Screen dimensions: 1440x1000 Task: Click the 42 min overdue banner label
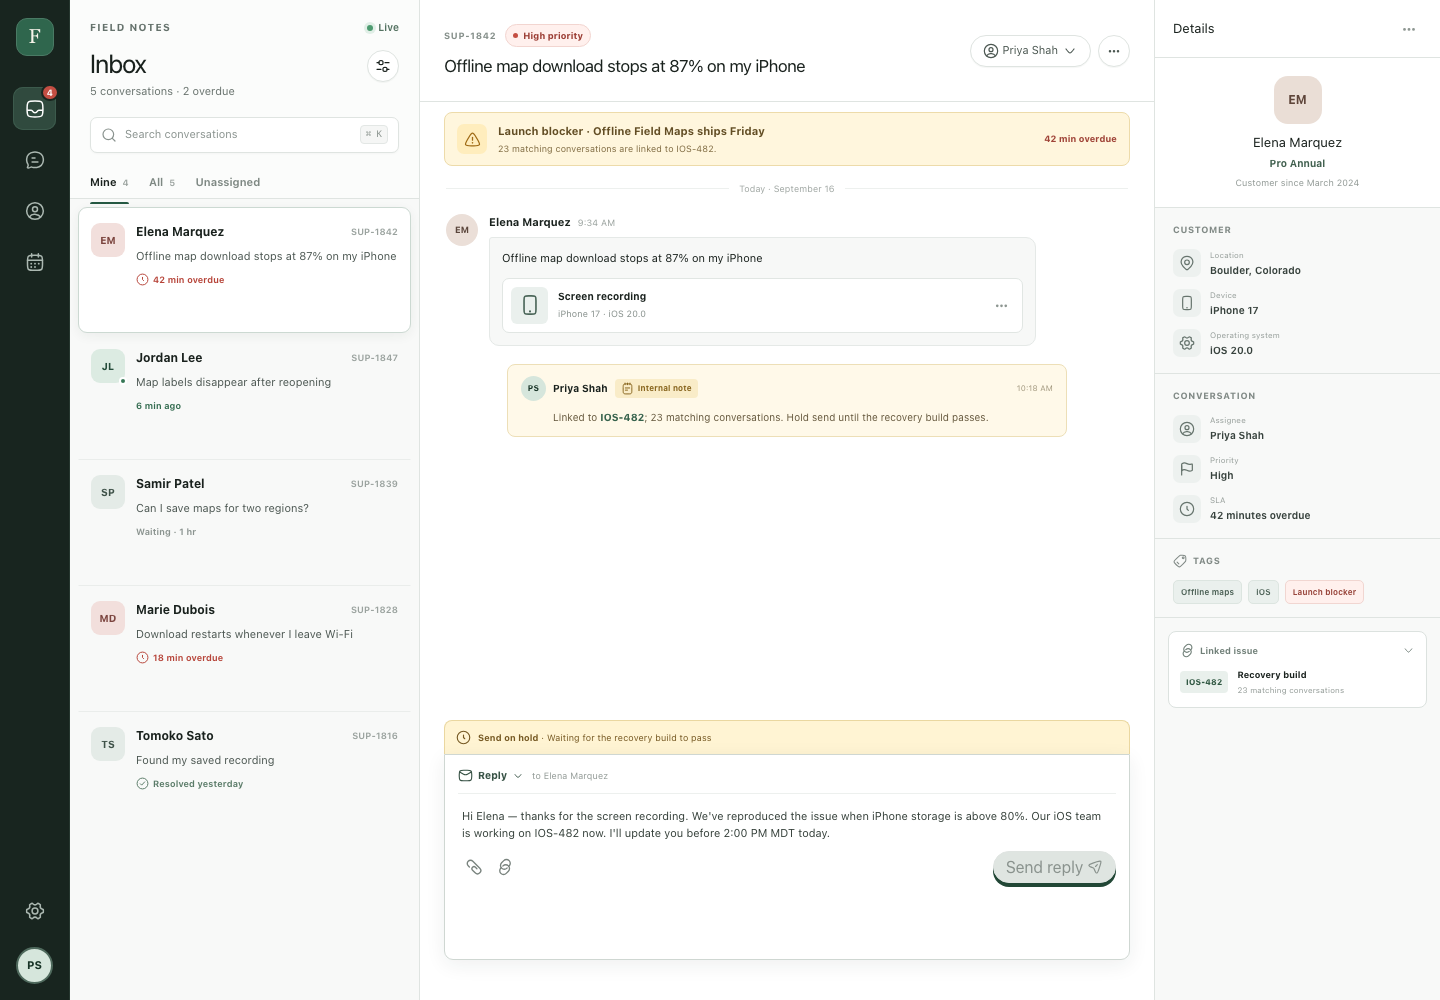1080,139
